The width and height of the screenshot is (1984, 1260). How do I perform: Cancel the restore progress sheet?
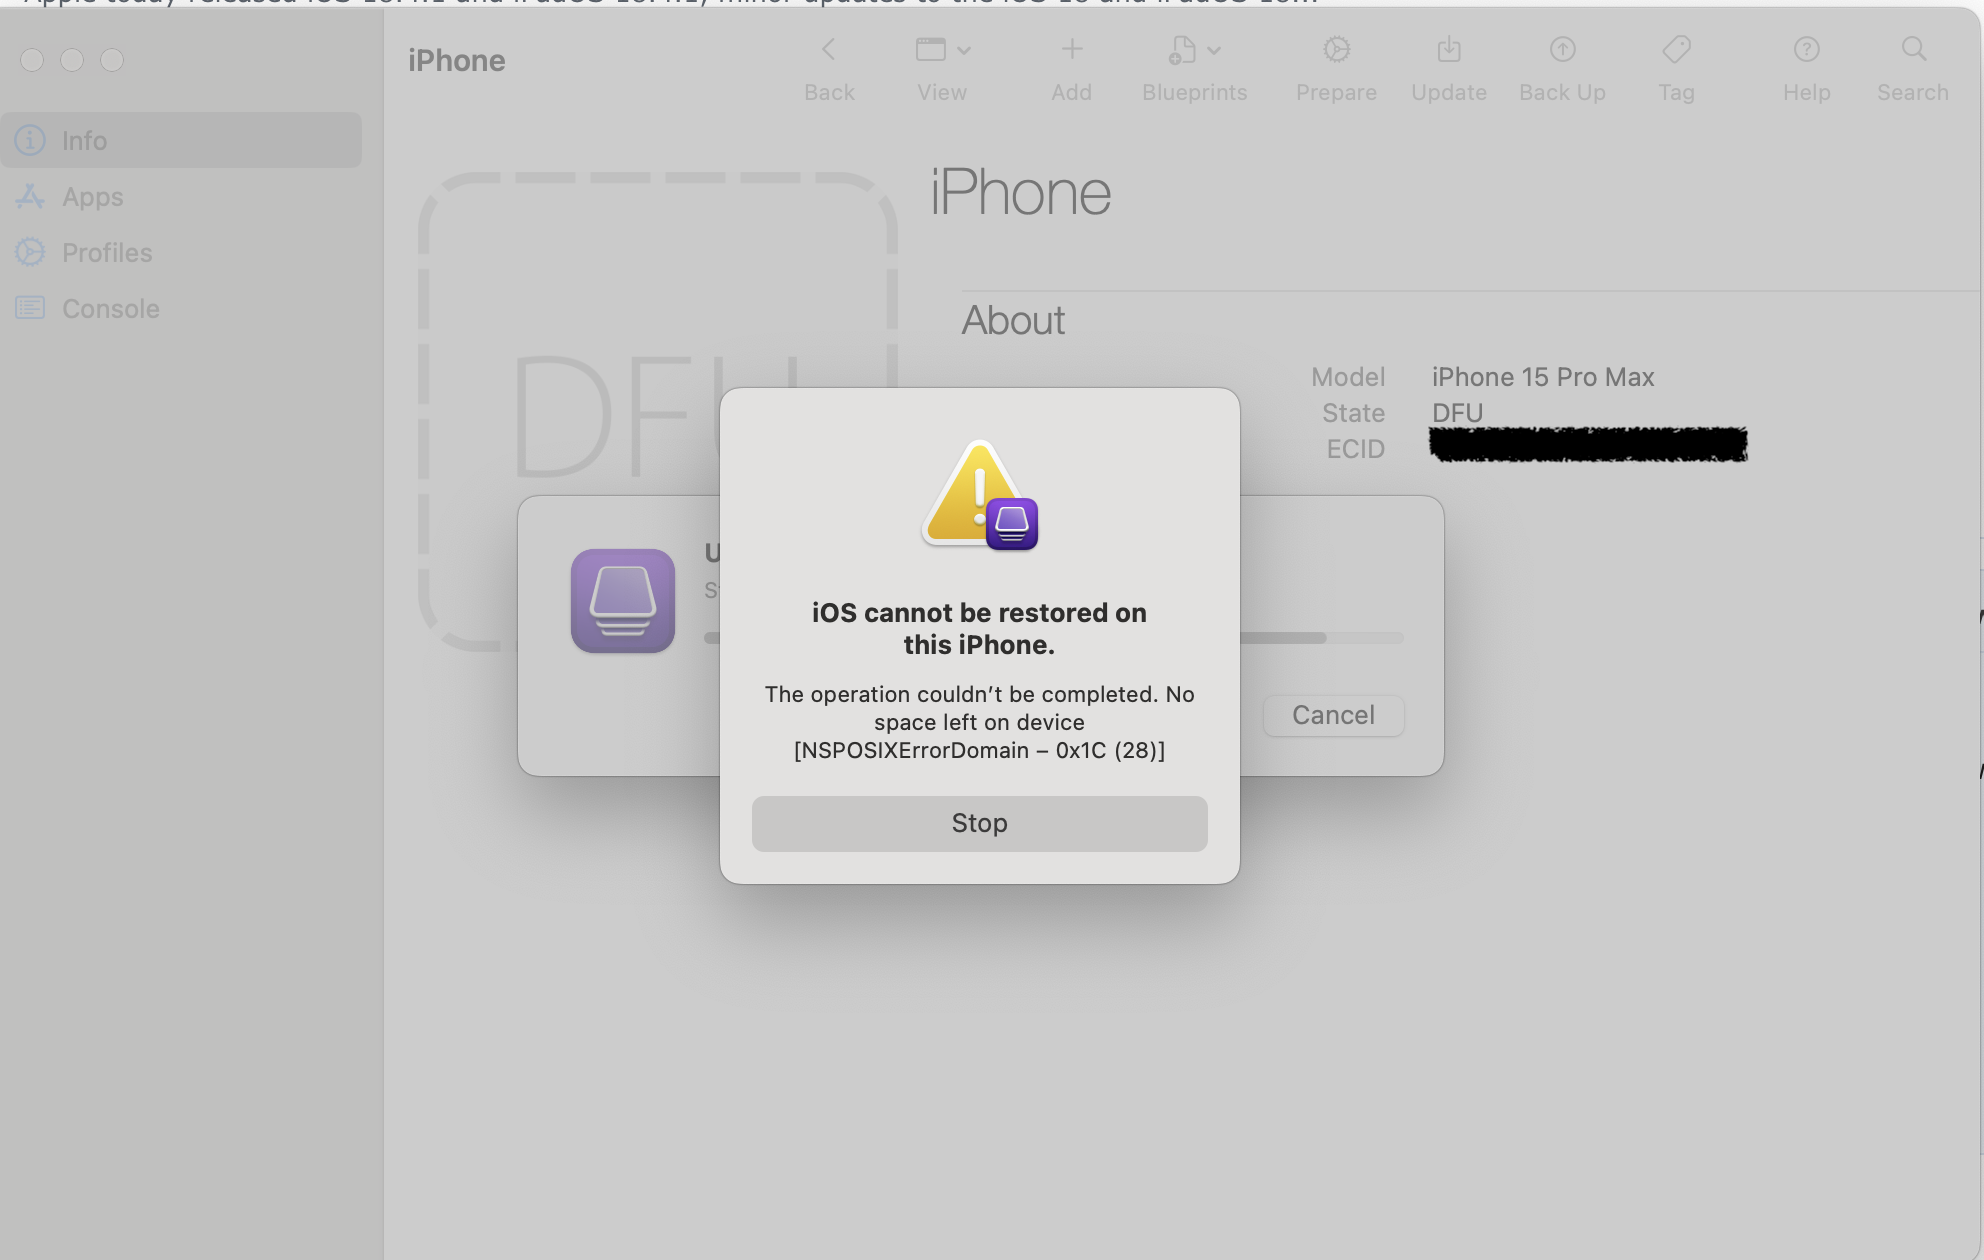(x=1333, y=715)
